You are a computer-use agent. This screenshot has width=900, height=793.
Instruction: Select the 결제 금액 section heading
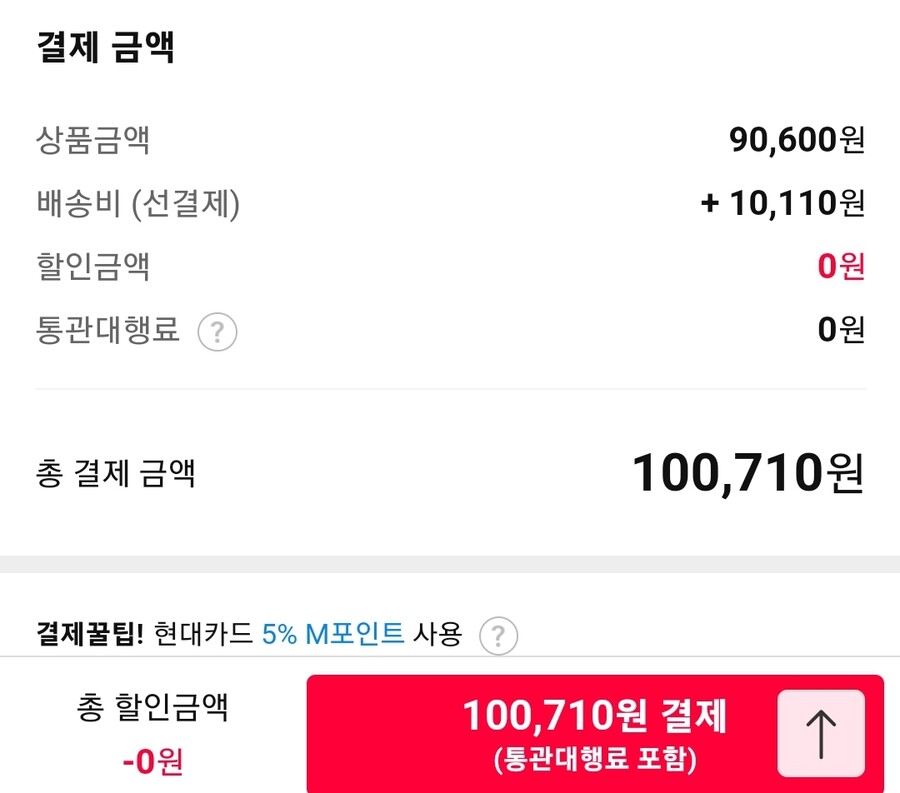point(106,48)
